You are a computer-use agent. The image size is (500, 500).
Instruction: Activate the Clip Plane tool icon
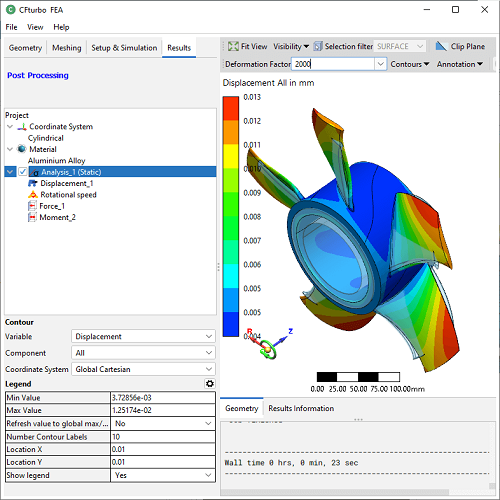pyautogui.click(x=441, y=46)
